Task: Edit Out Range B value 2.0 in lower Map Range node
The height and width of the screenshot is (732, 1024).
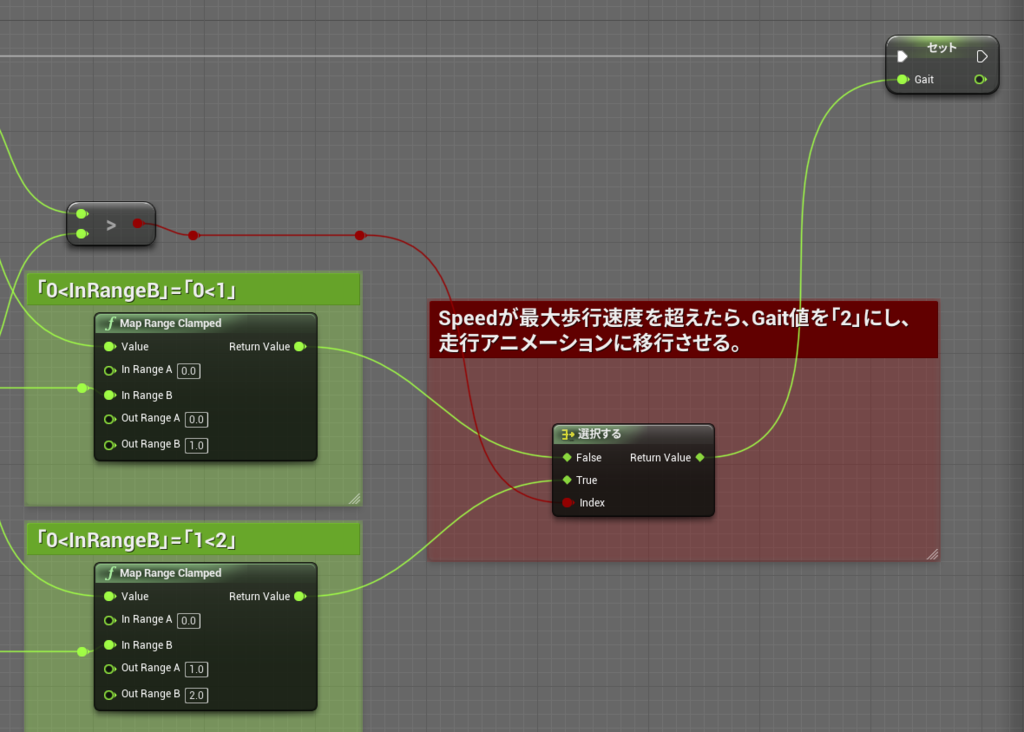Action: coord(197,695)
